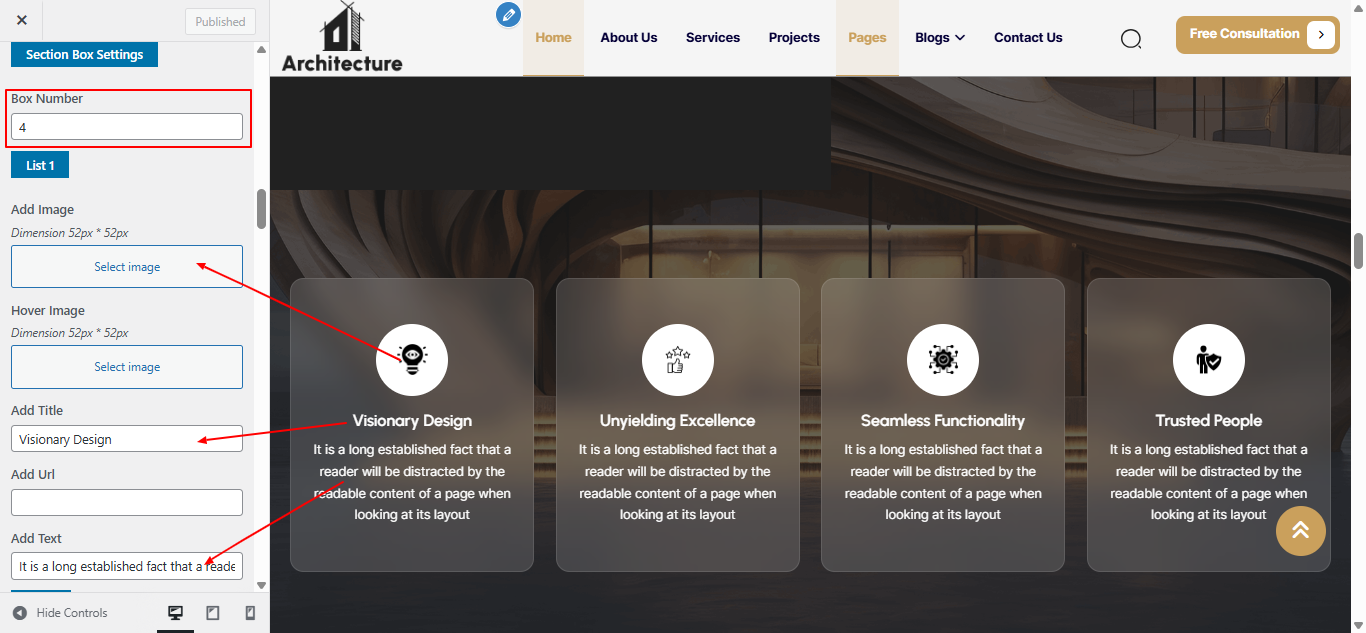1366x633 pixels.
Task: Expand the Blogs dropdown menu
Action: (x=939, y=37)
